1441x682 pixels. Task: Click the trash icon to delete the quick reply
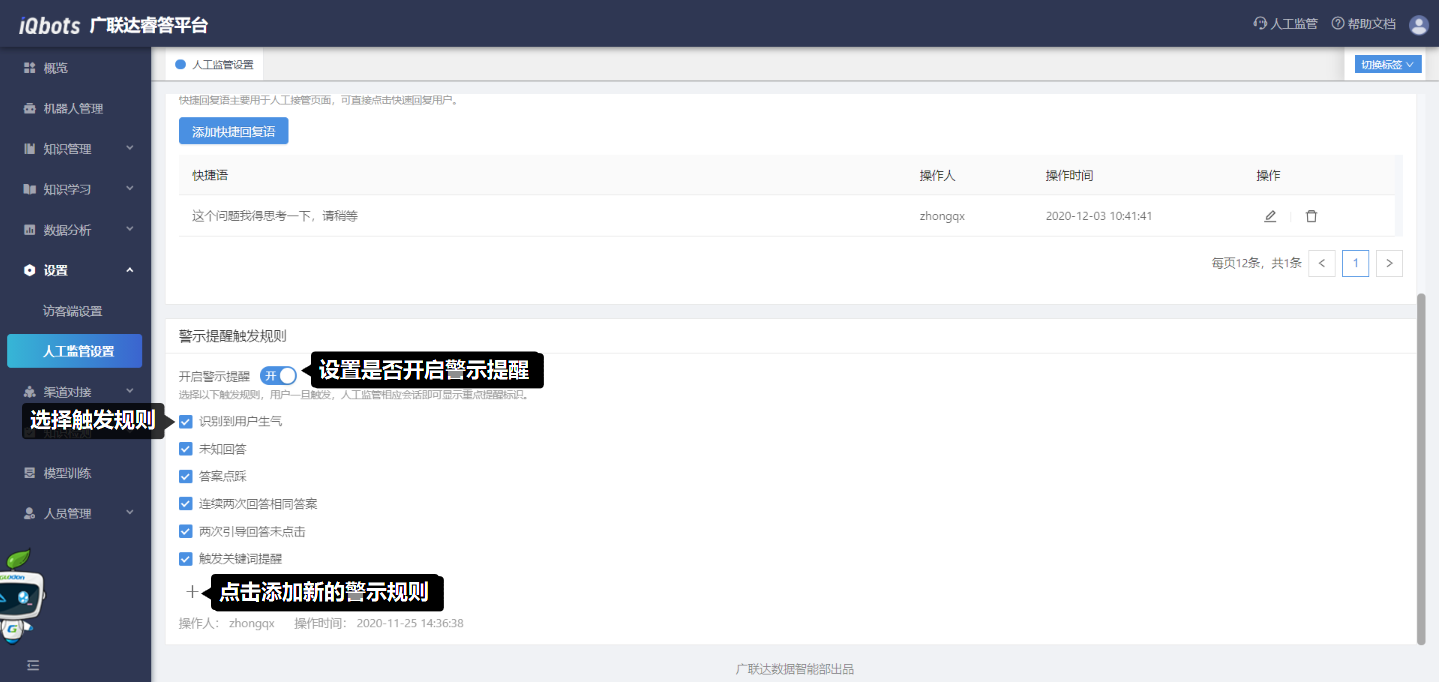click(x=1311, y=216)
